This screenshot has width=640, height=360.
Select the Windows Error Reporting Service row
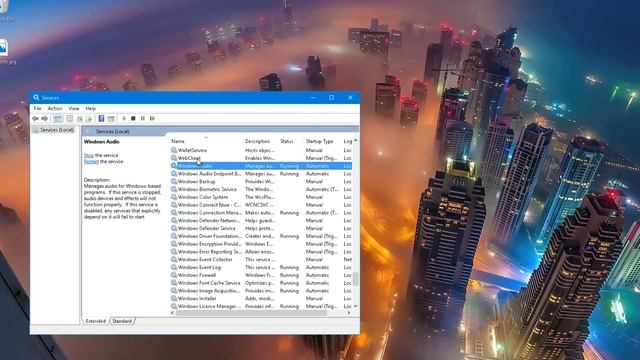coord(261,252)
